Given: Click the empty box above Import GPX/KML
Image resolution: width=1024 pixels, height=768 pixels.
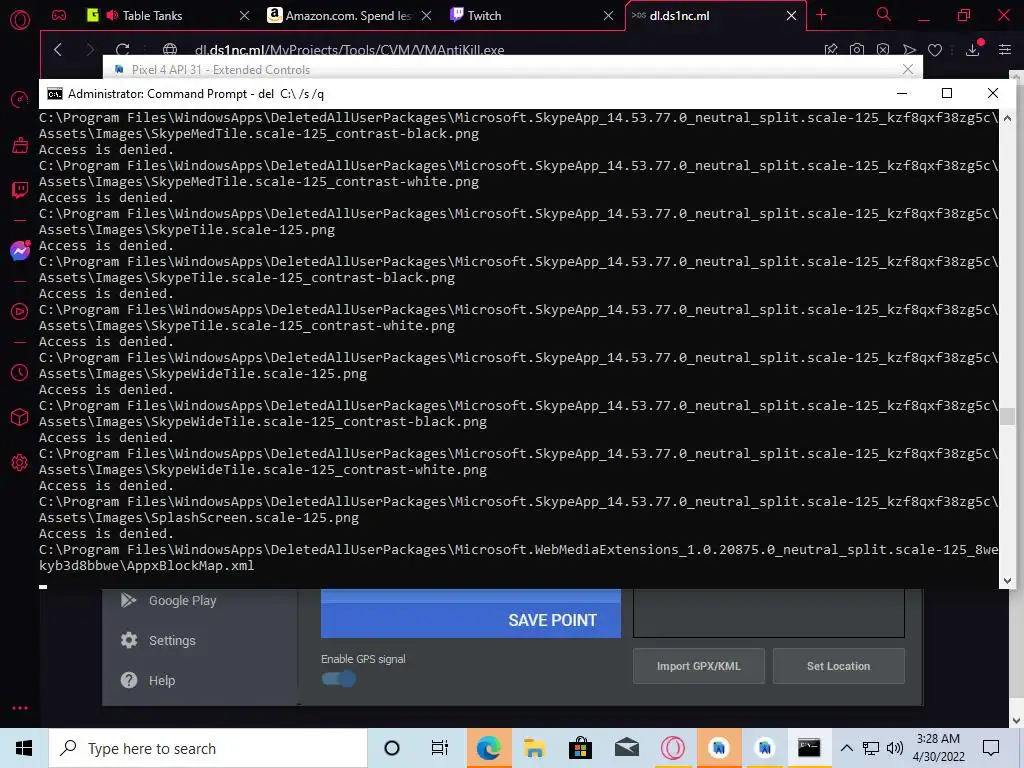Looking at the screenshot, I should tap(769, 613).
